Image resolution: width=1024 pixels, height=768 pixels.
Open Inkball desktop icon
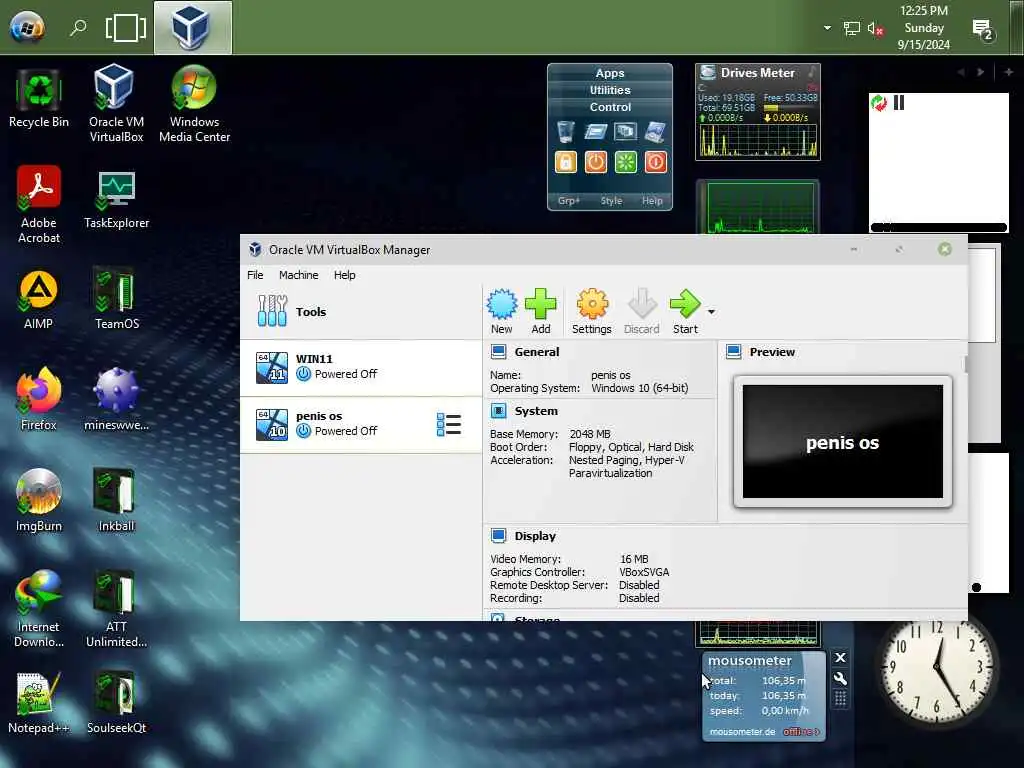coord(116,500)
